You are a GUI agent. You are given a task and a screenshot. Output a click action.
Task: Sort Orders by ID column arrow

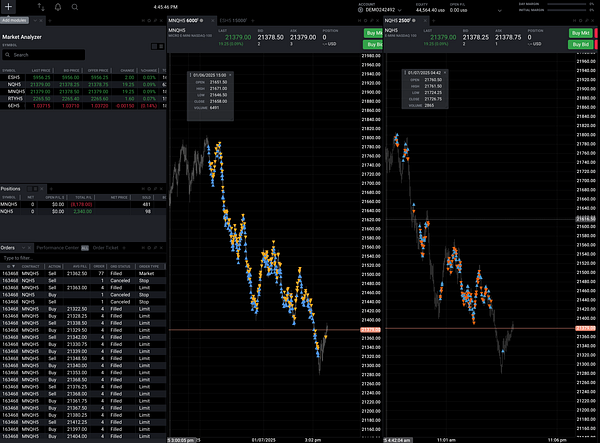[x=14, y=266]
